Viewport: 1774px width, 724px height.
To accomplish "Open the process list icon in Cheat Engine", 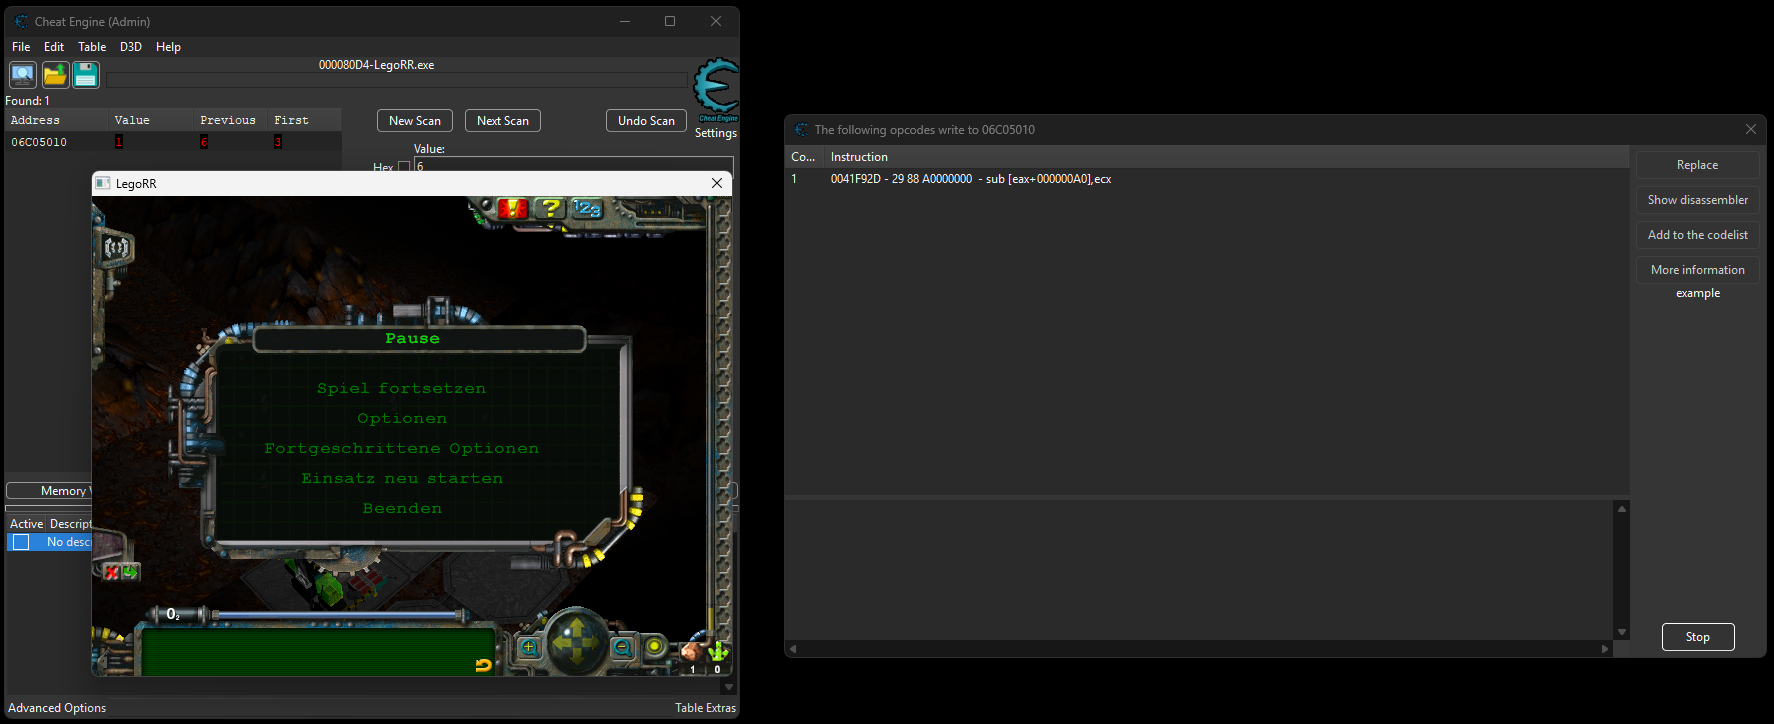I will pyautogui.click(x=23, y=75).
